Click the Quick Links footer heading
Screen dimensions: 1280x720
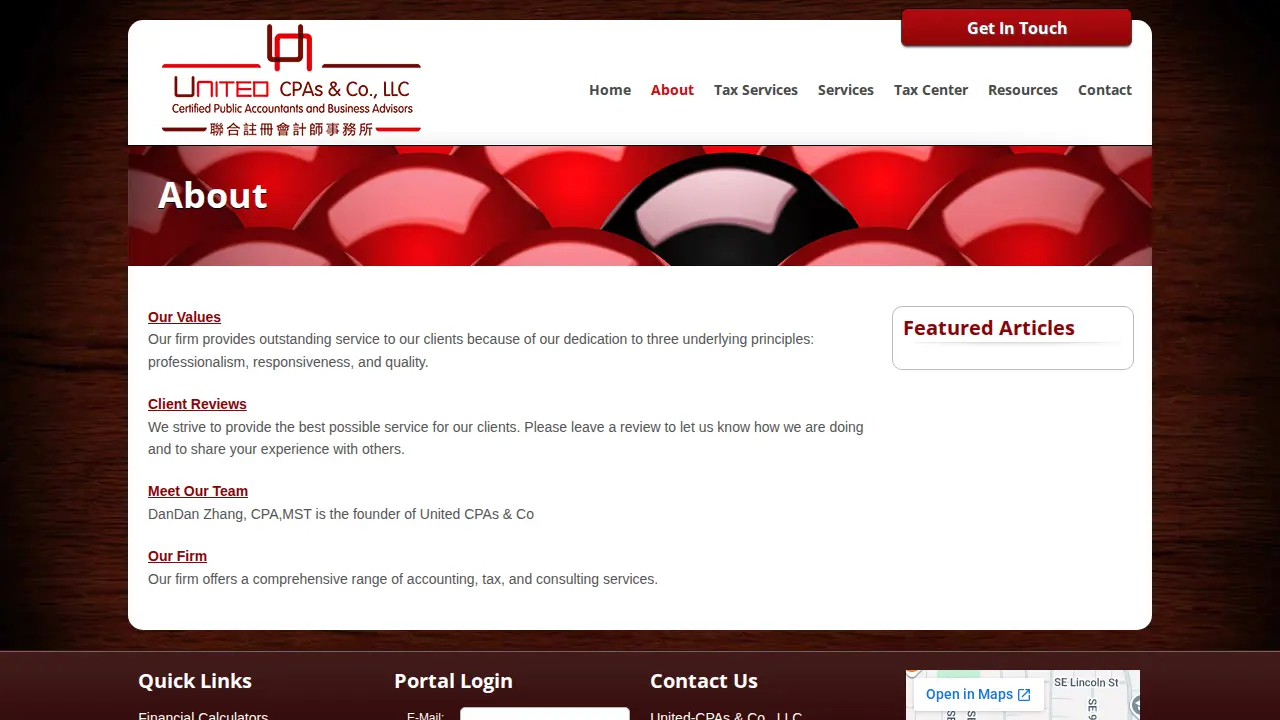tap(195, 681)
